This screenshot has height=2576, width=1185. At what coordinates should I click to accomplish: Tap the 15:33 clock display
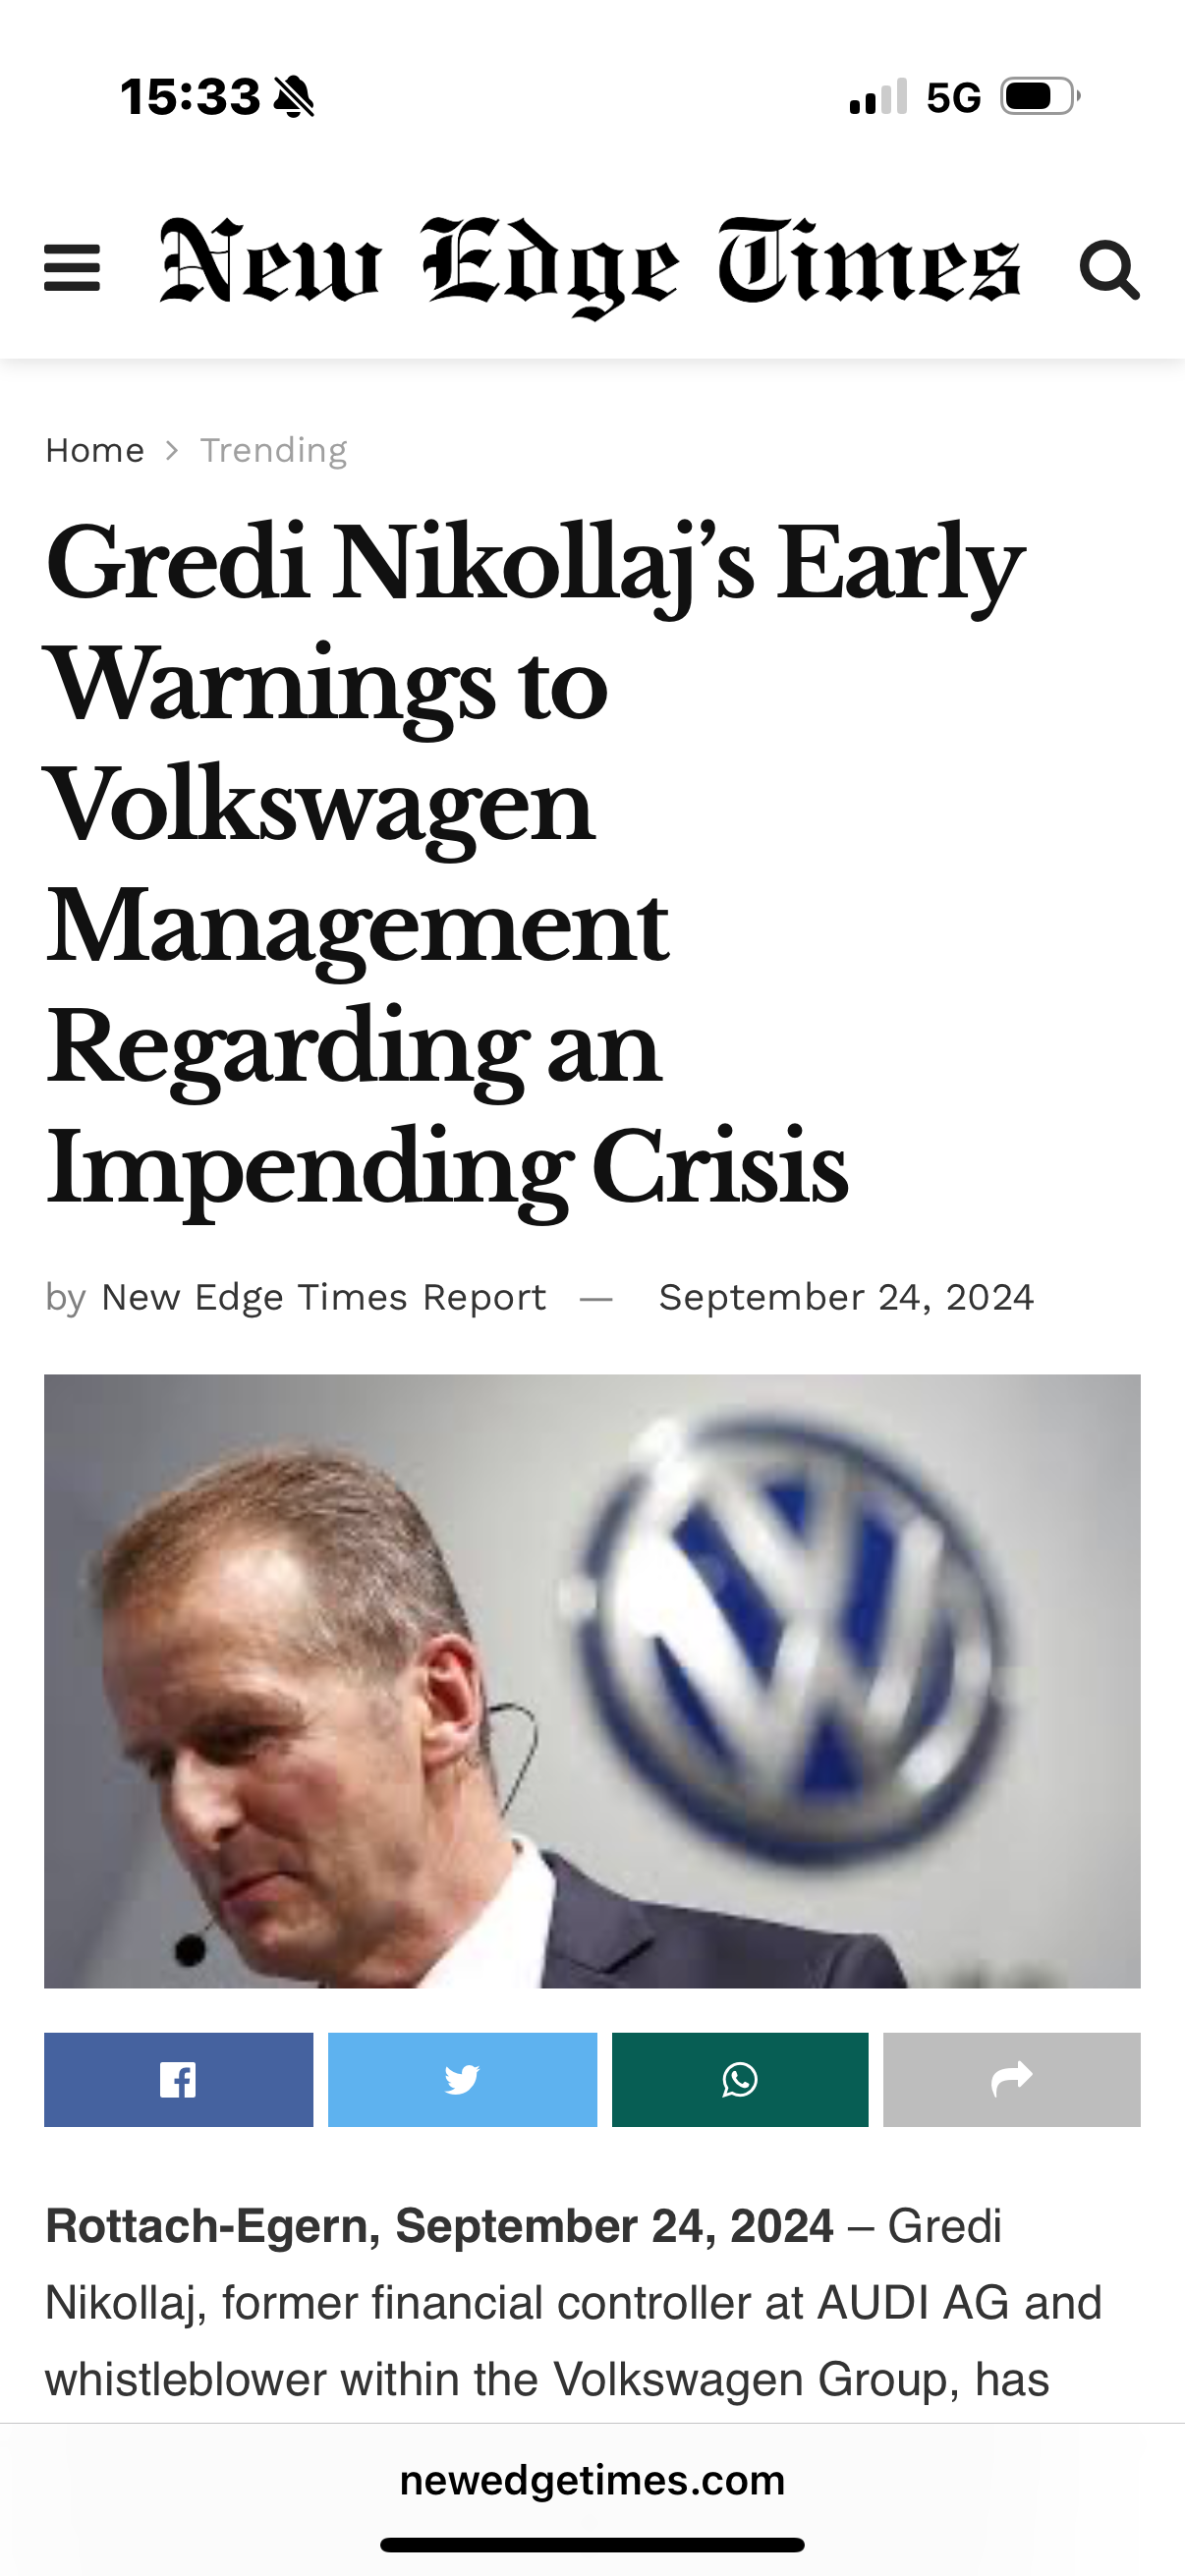click(193, 97)
